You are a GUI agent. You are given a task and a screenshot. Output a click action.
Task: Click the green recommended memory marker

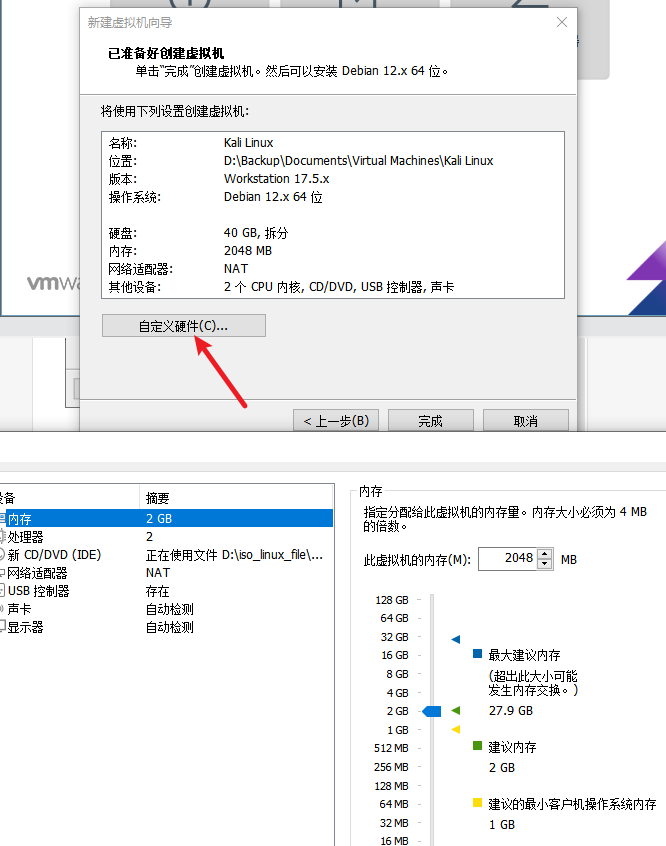coord(456,711)
